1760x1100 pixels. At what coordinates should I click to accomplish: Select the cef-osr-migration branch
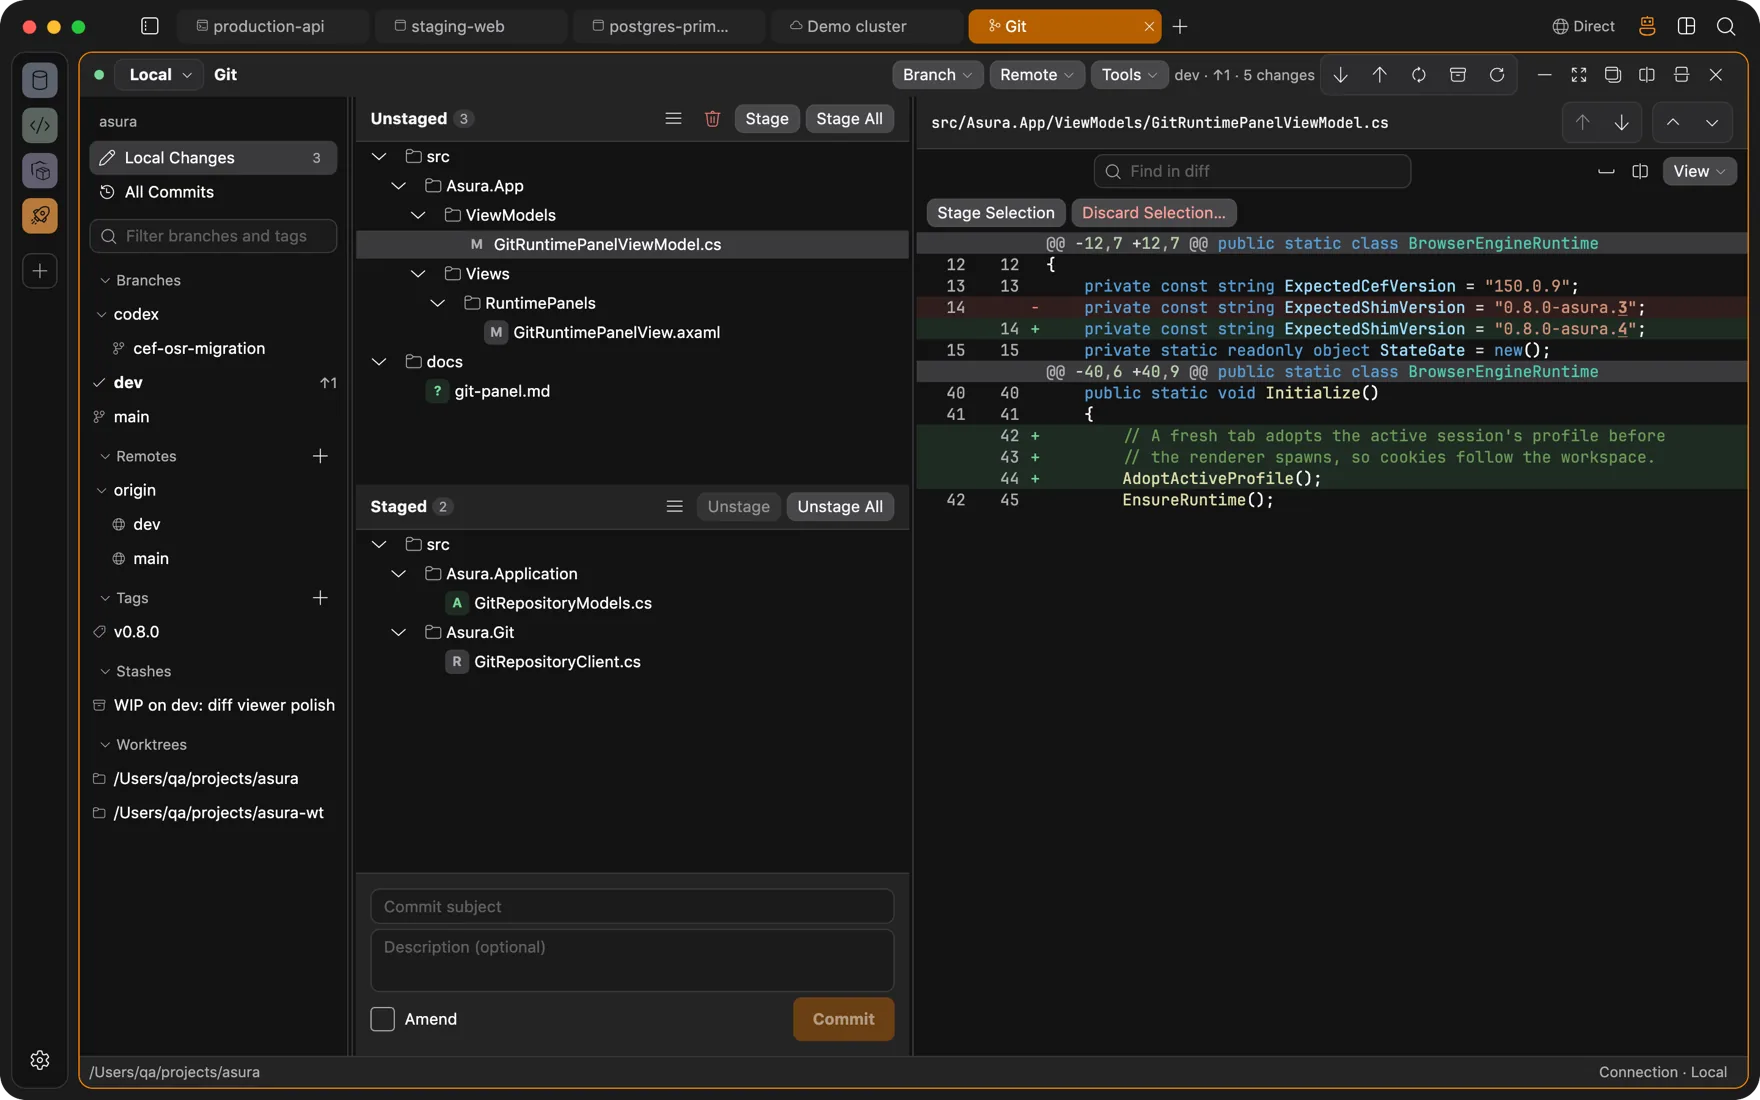[213, 349]
